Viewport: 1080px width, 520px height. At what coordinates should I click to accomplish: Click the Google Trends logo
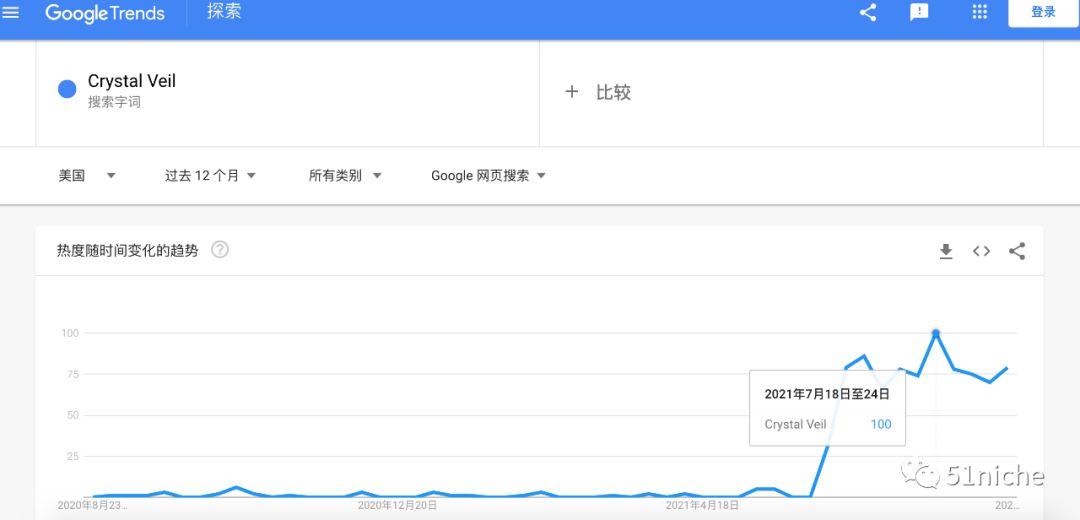point(105,12)
